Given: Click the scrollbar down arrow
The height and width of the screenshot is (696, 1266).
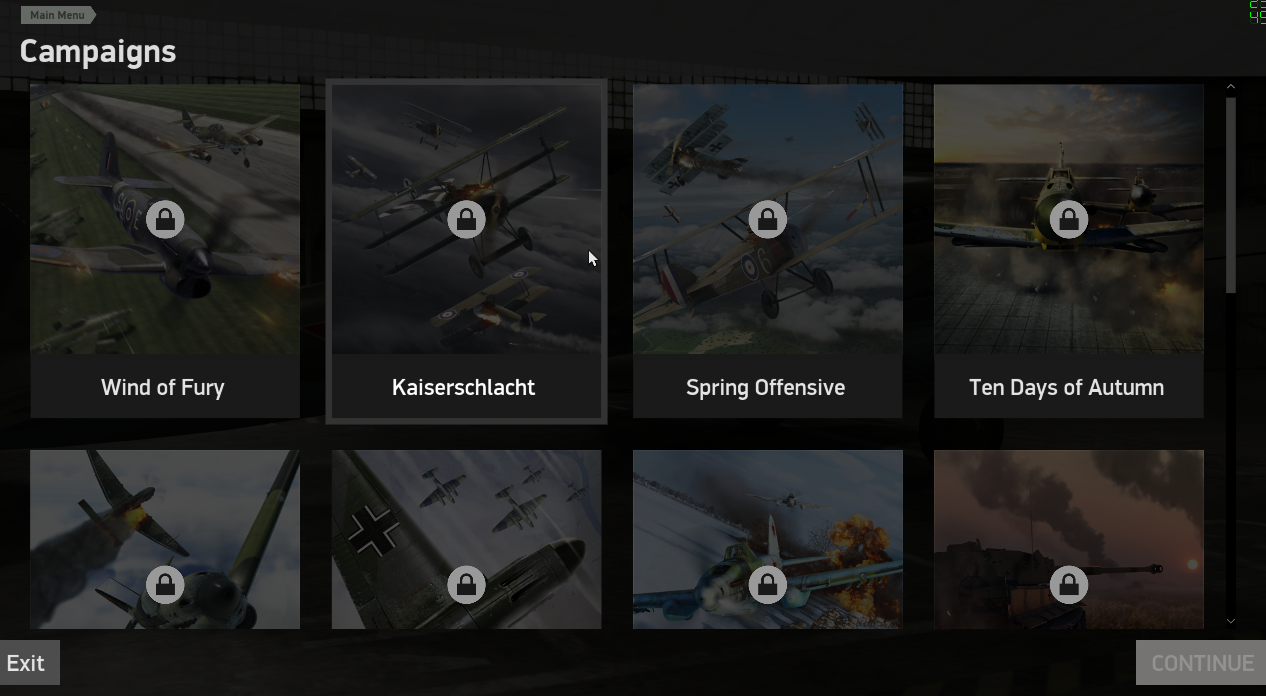Looking at the screenshot, I should (x=1231, y=621).
